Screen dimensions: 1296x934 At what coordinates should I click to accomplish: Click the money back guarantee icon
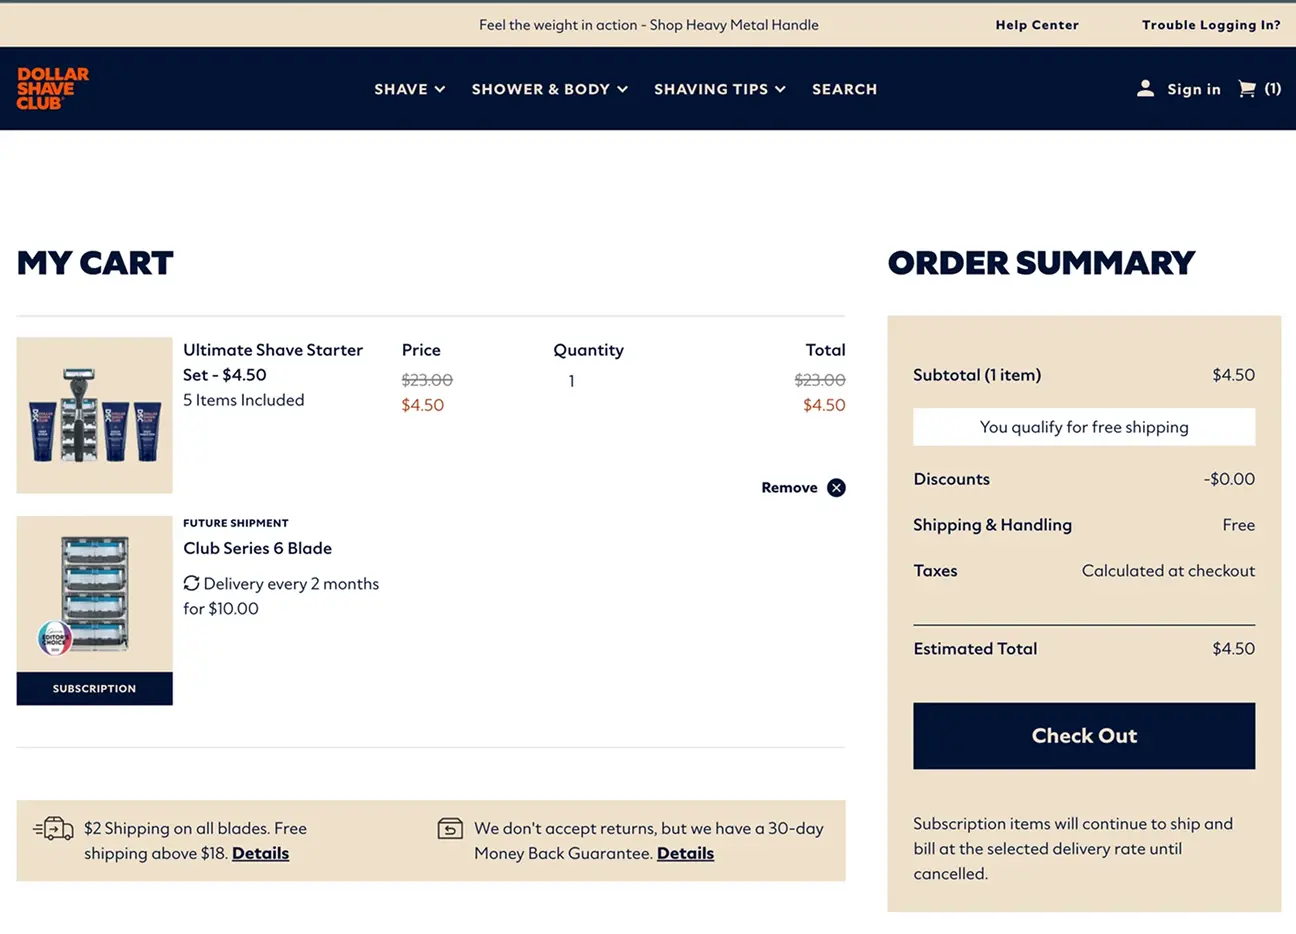tap(450, 829)
